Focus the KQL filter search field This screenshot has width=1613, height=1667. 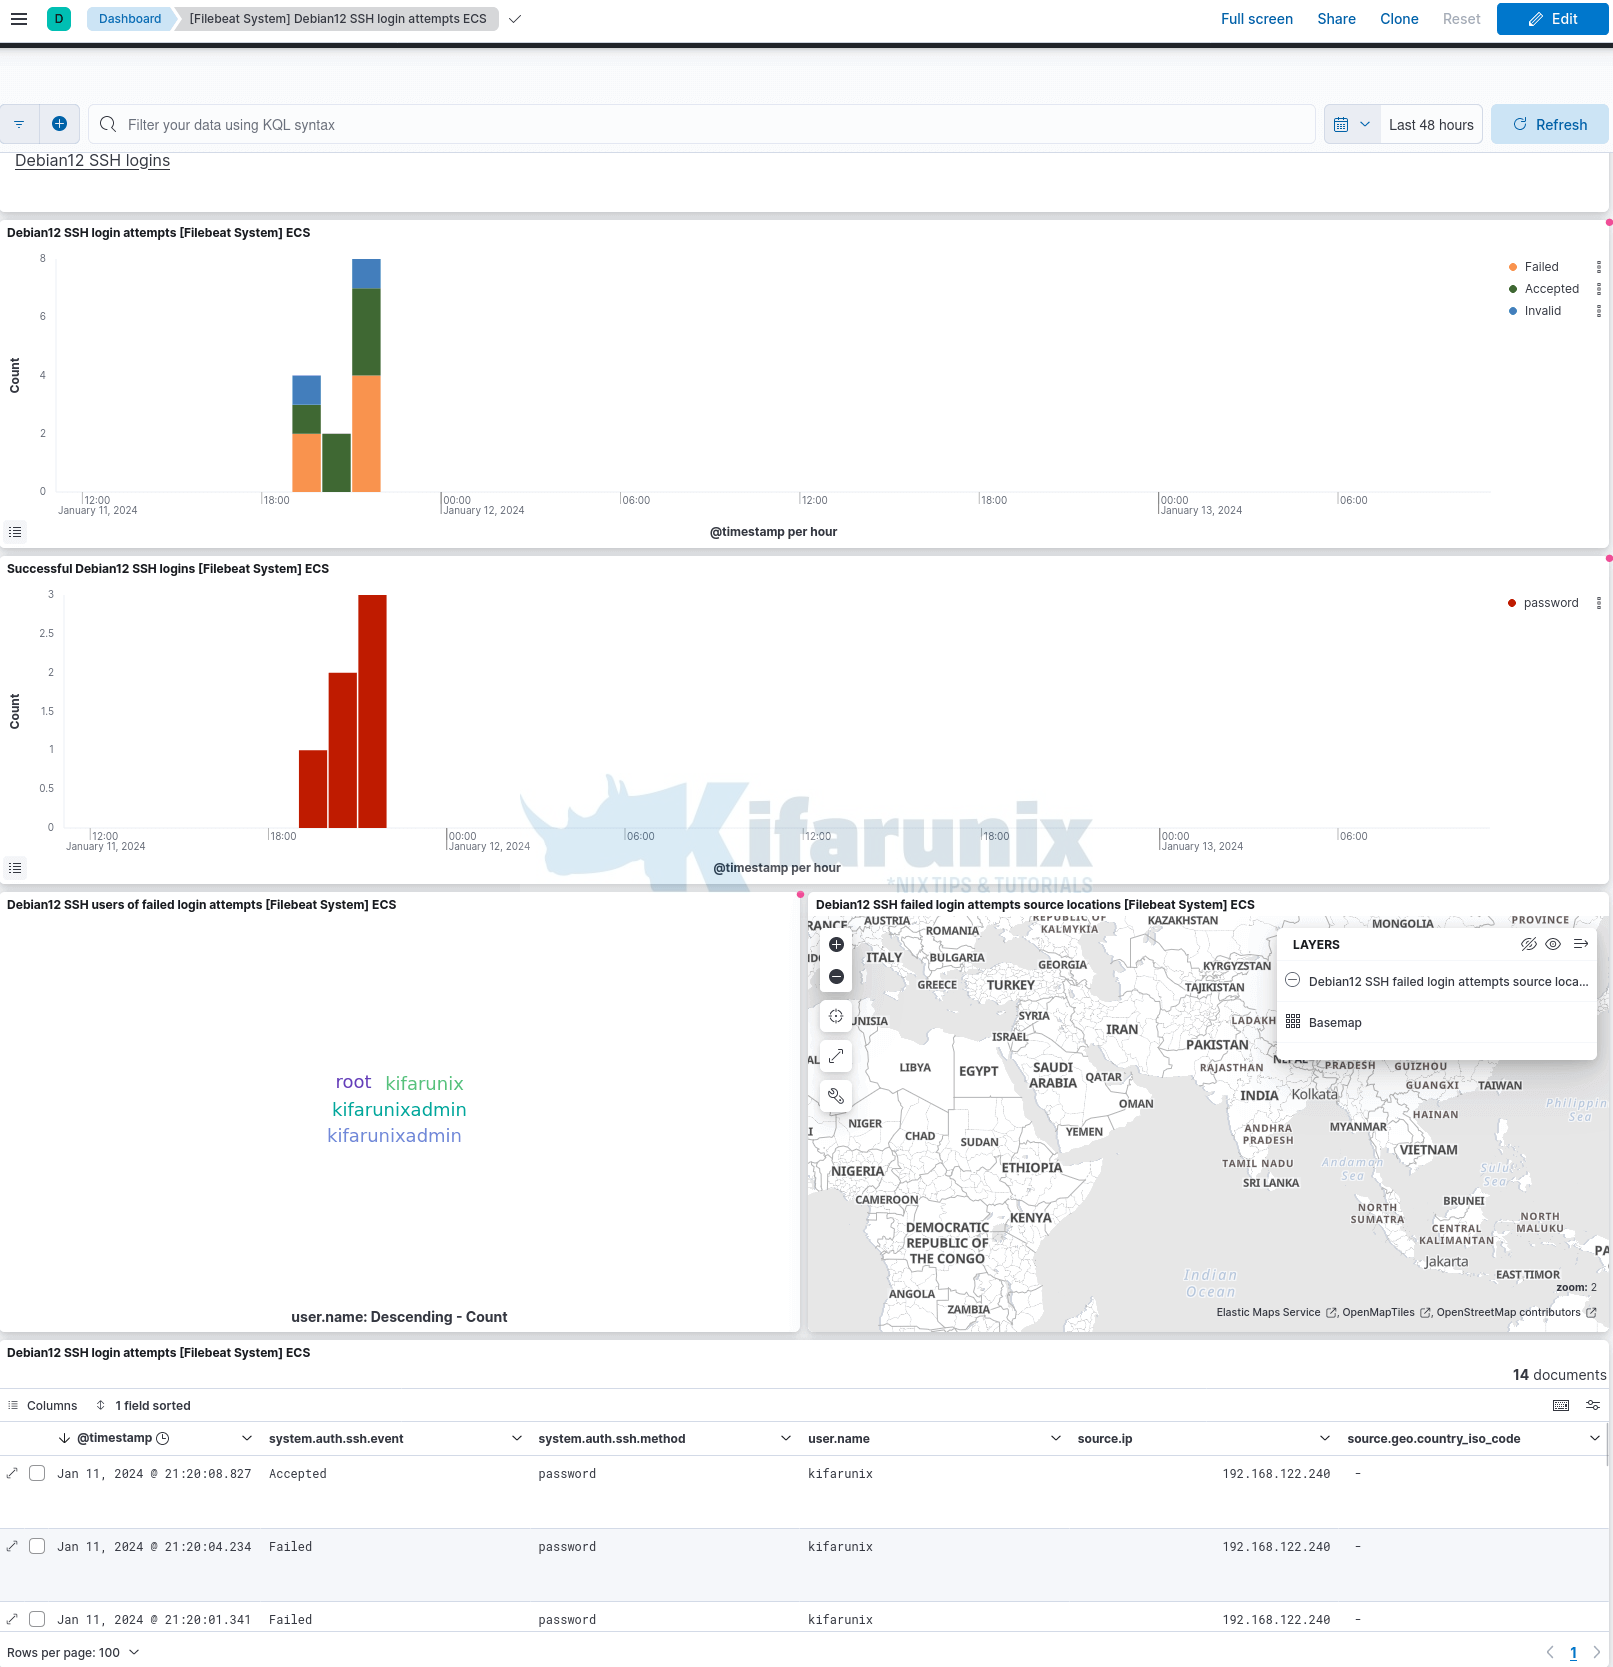coord(700,125)
